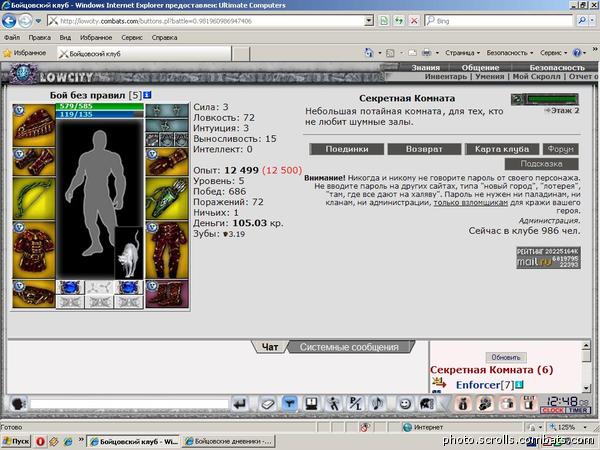Viewport: 600px width, 450px height.
Task: Click the Форум button
Action: pos(561,149)
